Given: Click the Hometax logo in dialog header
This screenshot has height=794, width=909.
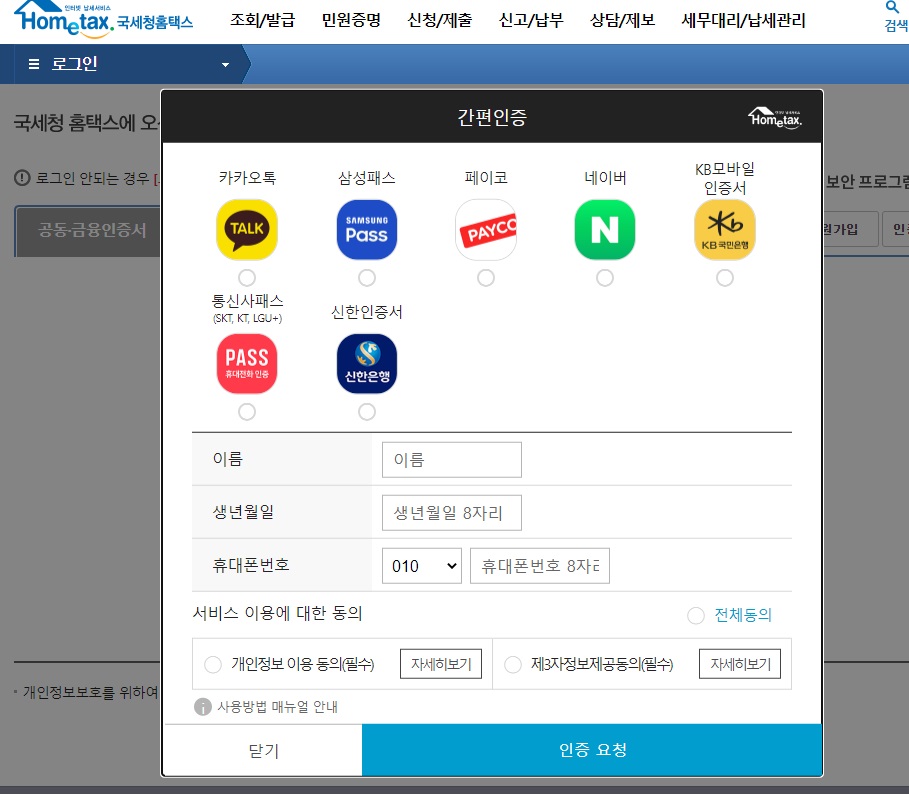Looking at the screenshot, I should point(775,118).
